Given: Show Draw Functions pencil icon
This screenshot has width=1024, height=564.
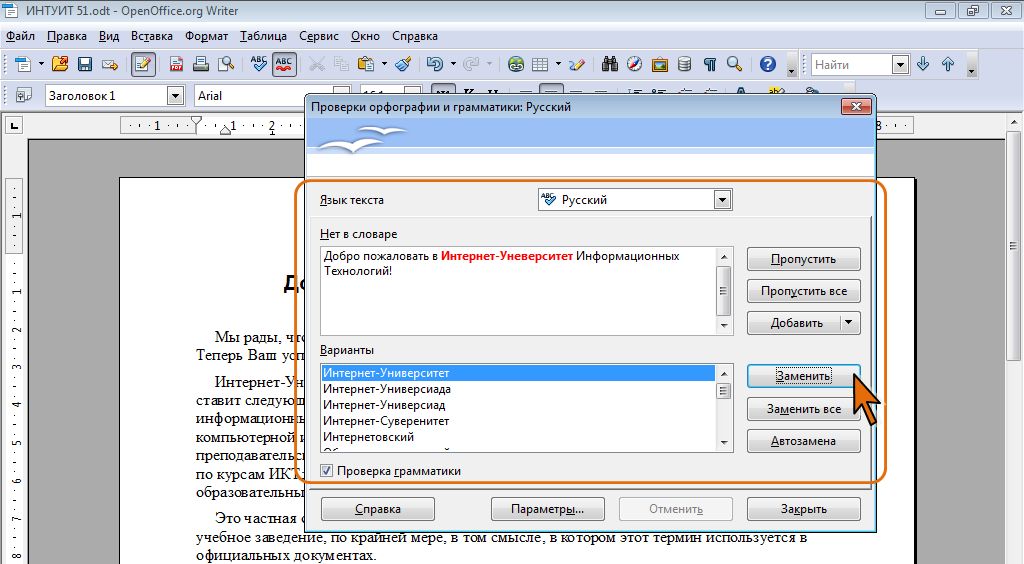Looking at the screenshot, I should (577, 64).
